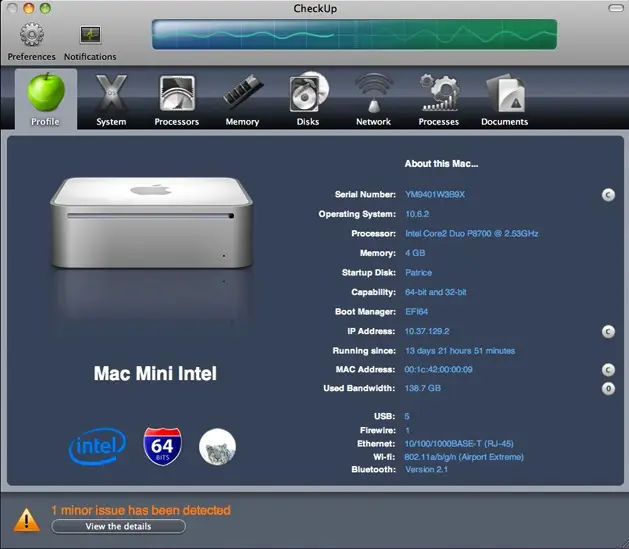Screen dimensions: 629x549
Task: Click Ethernet value 10/100/1000BASE-T (RJ-45)
Action: (x=459, y=444)
